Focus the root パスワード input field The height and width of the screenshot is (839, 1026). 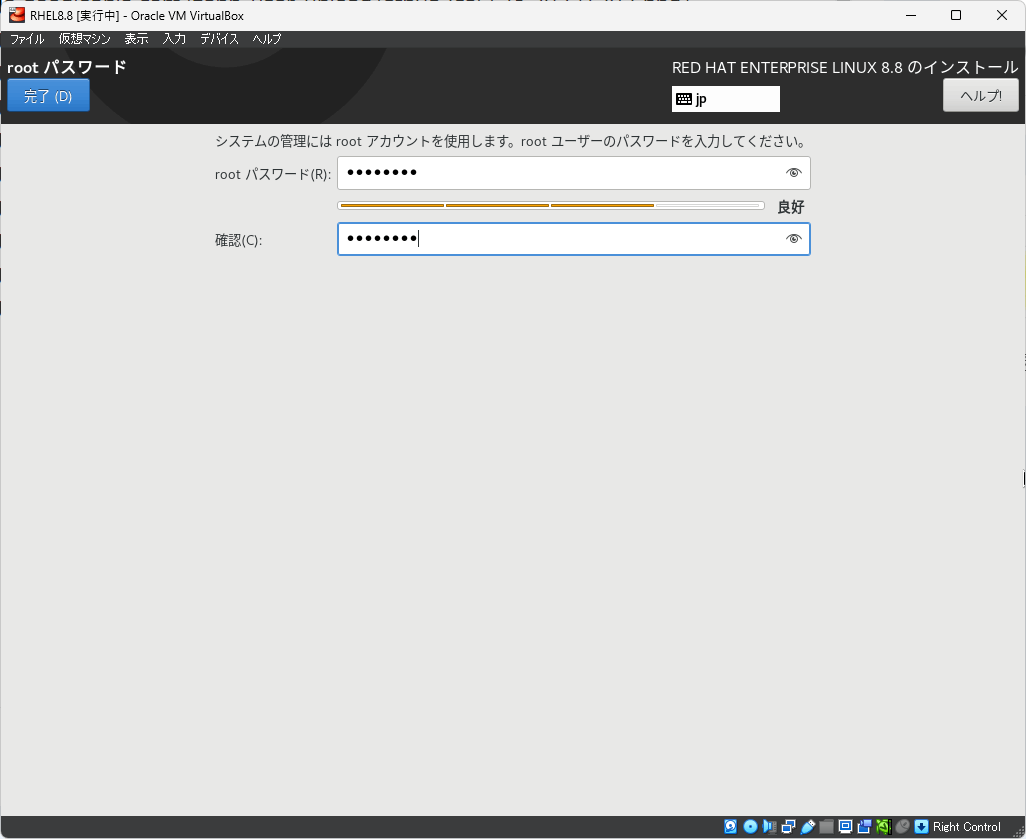point(574,173)
